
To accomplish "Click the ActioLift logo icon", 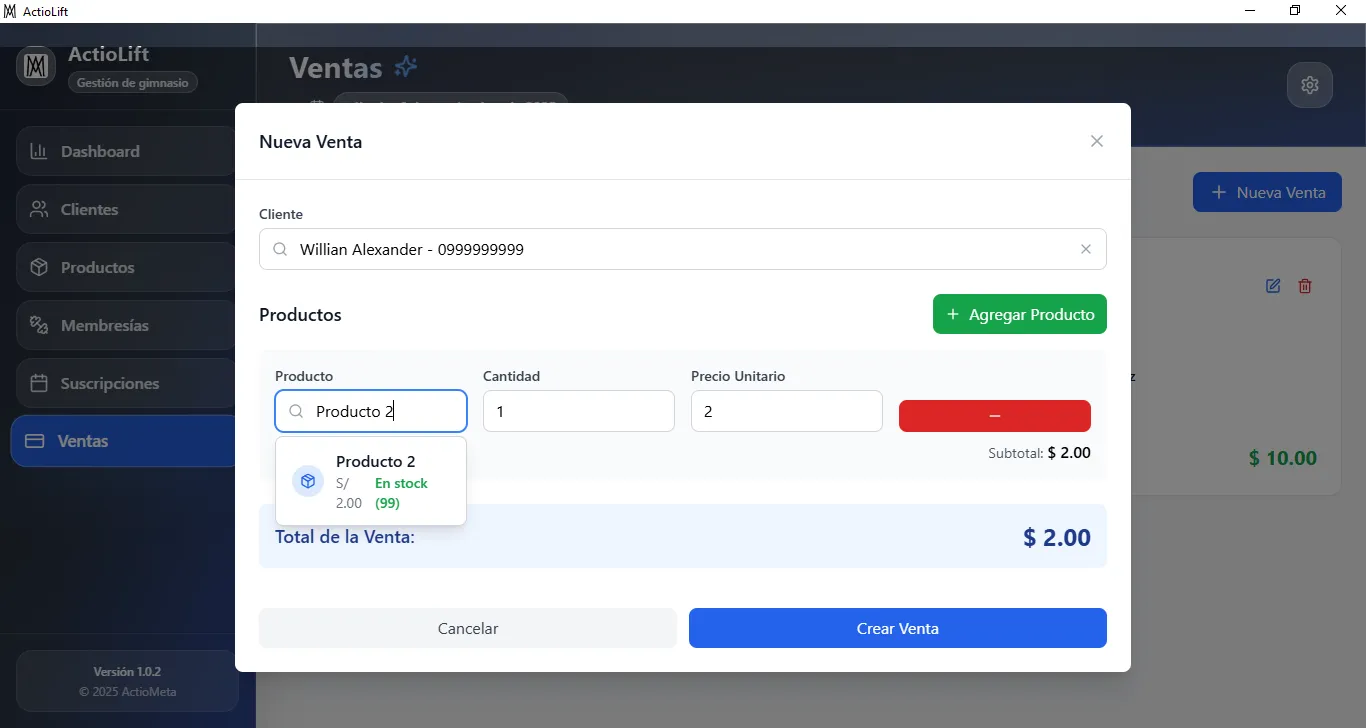I will click(x=35, y=65).
